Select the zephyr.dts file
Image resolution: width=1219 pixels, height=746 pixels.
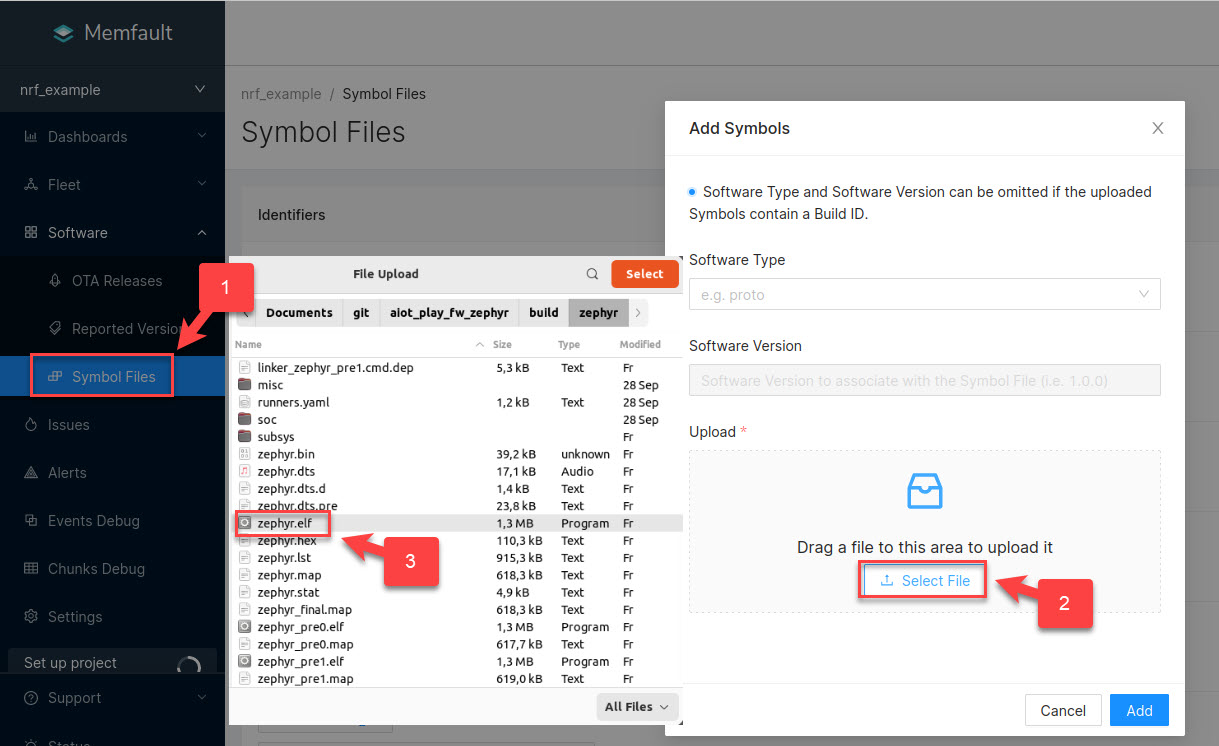(457, 471)
